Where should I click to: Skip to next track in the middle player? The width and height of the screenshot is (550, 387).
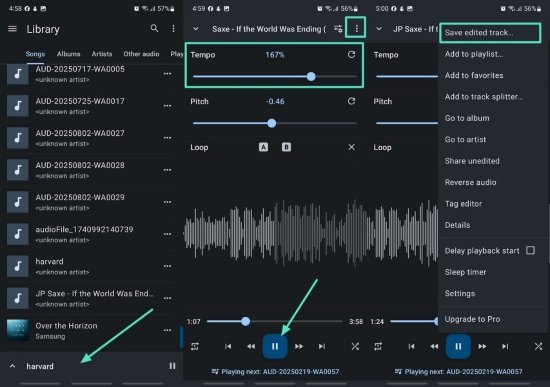click(x=322, y=347)
